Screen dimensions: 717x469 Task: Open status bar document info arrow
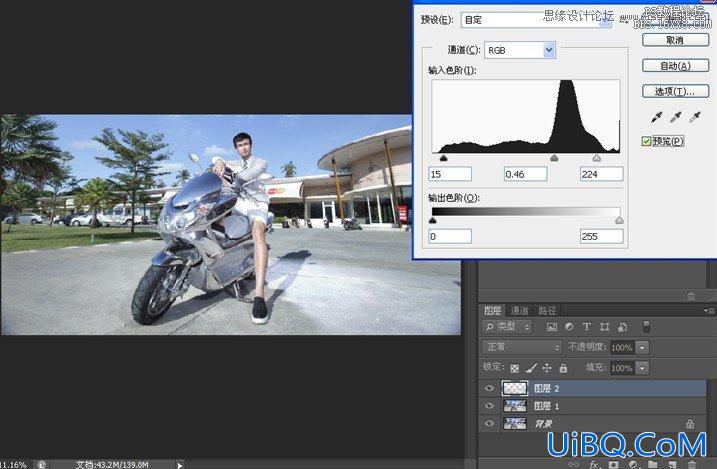180,465
